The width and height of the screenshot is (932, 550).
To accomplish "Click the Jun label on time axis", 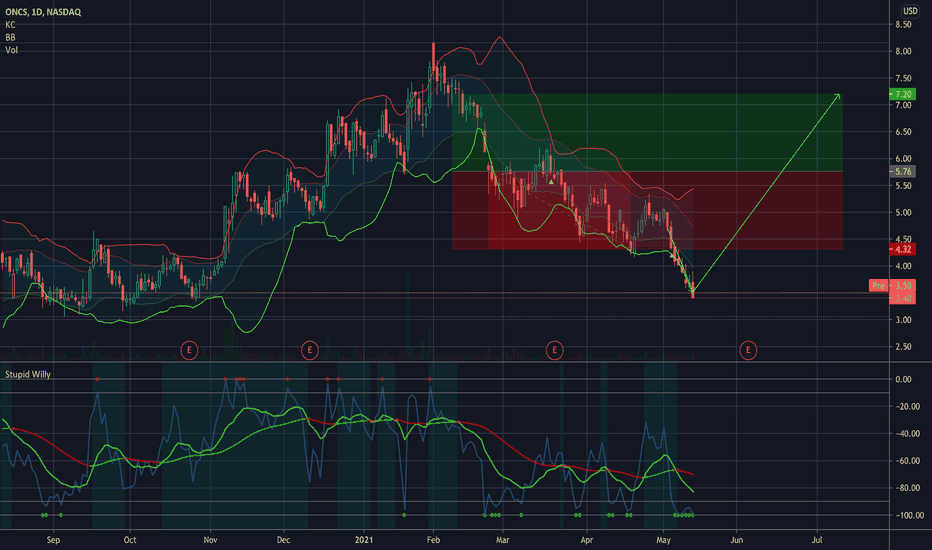I will pos(736,540).
